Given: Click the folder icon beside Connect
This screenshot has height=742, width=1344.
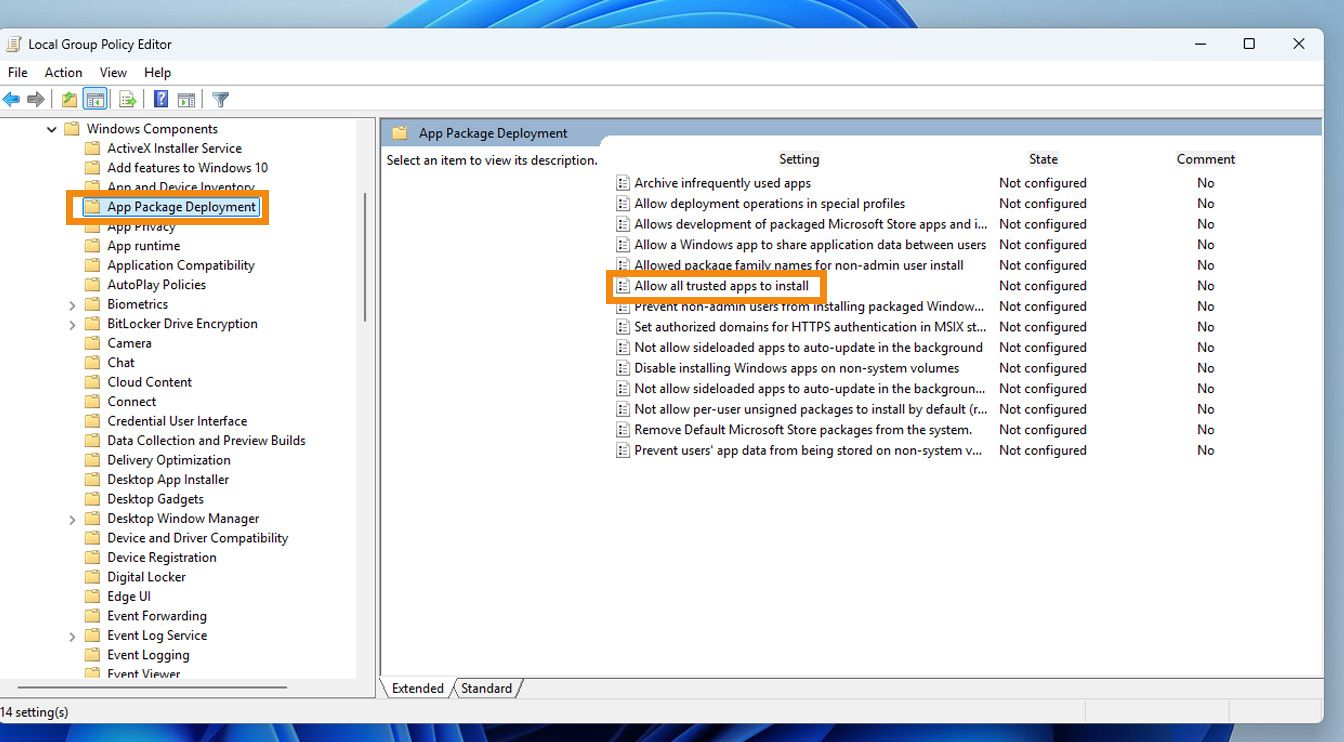Looking at the screenshot, I should [x=92, y=401].
